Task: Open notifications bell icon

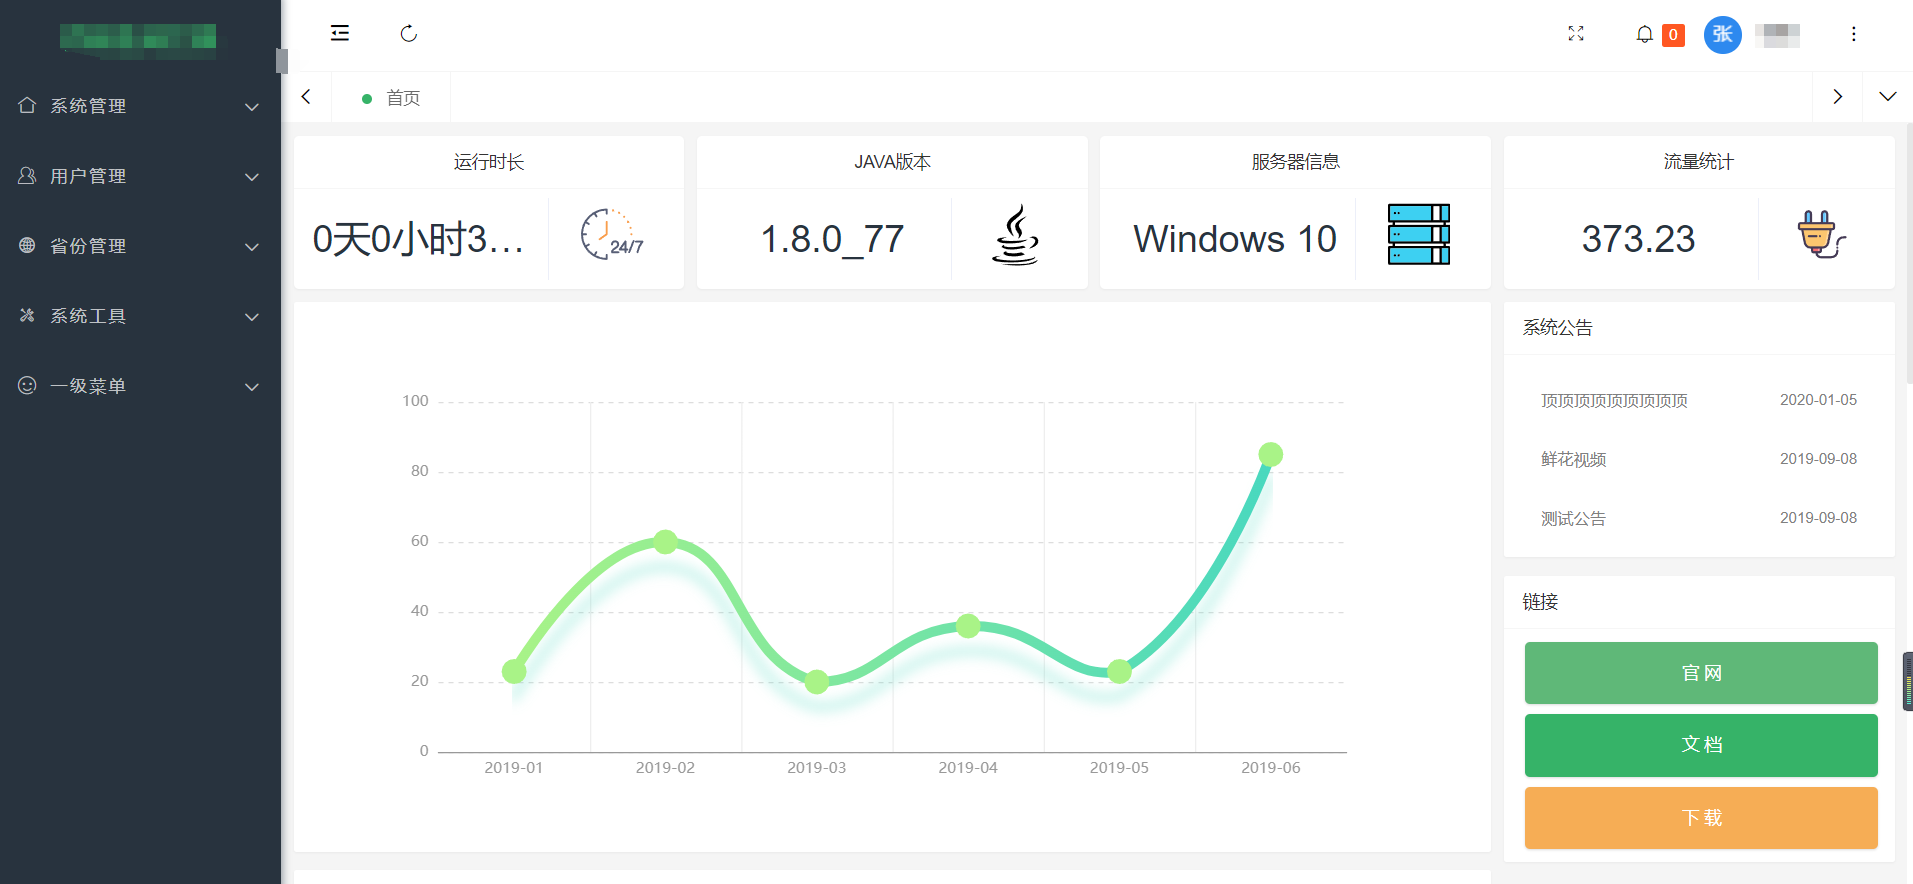Action: point(1644,35)
